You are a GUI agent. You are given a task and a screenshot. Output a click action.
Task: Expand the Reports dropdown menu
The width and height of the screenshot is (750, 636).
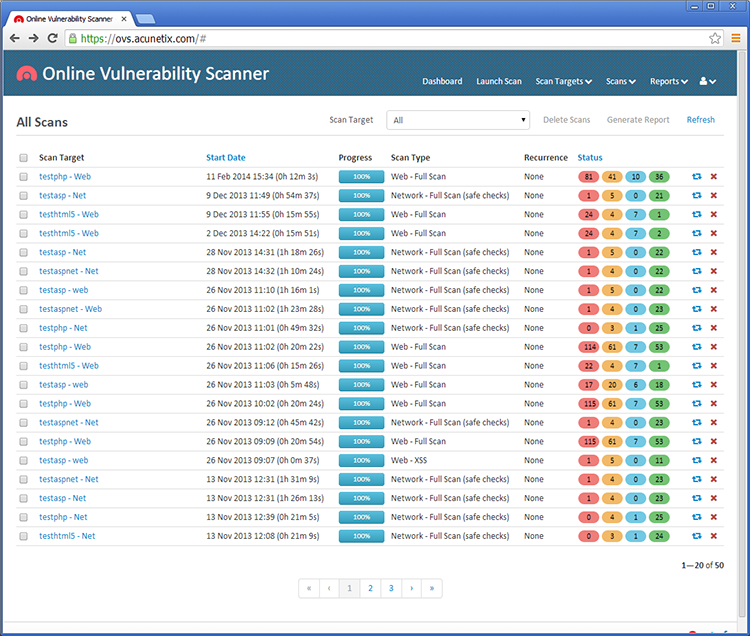[x=668, y=81]
